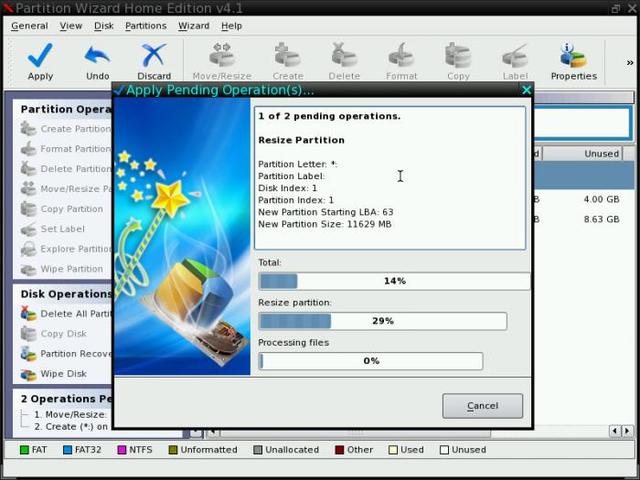Click the Wipe Partition text label

click(72, 269)
